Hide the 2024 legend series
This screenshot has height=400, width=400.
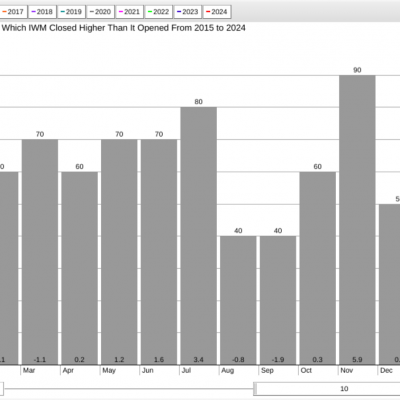[217, 12]
